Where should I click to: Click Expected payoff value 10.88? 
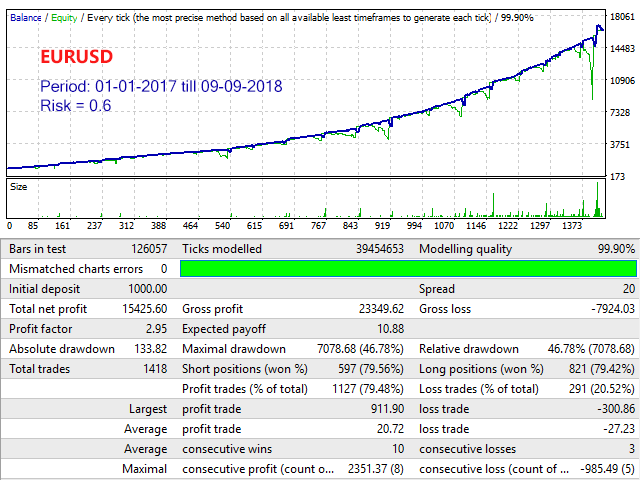click(391, 329)
